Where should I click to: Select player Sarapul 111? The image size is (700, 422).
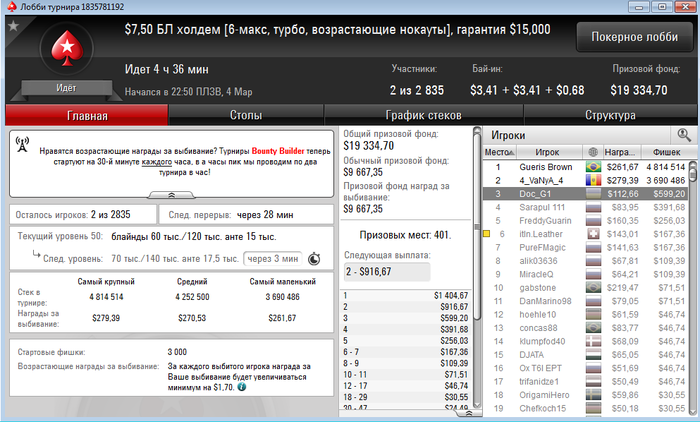click(585, 207)
